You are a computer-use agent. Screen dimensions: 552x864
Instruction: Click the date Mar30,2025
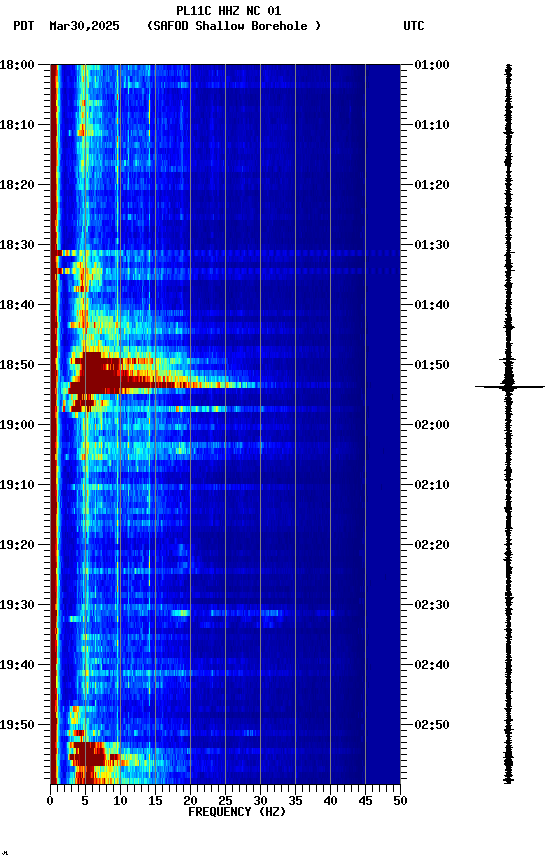pos(84,26)
